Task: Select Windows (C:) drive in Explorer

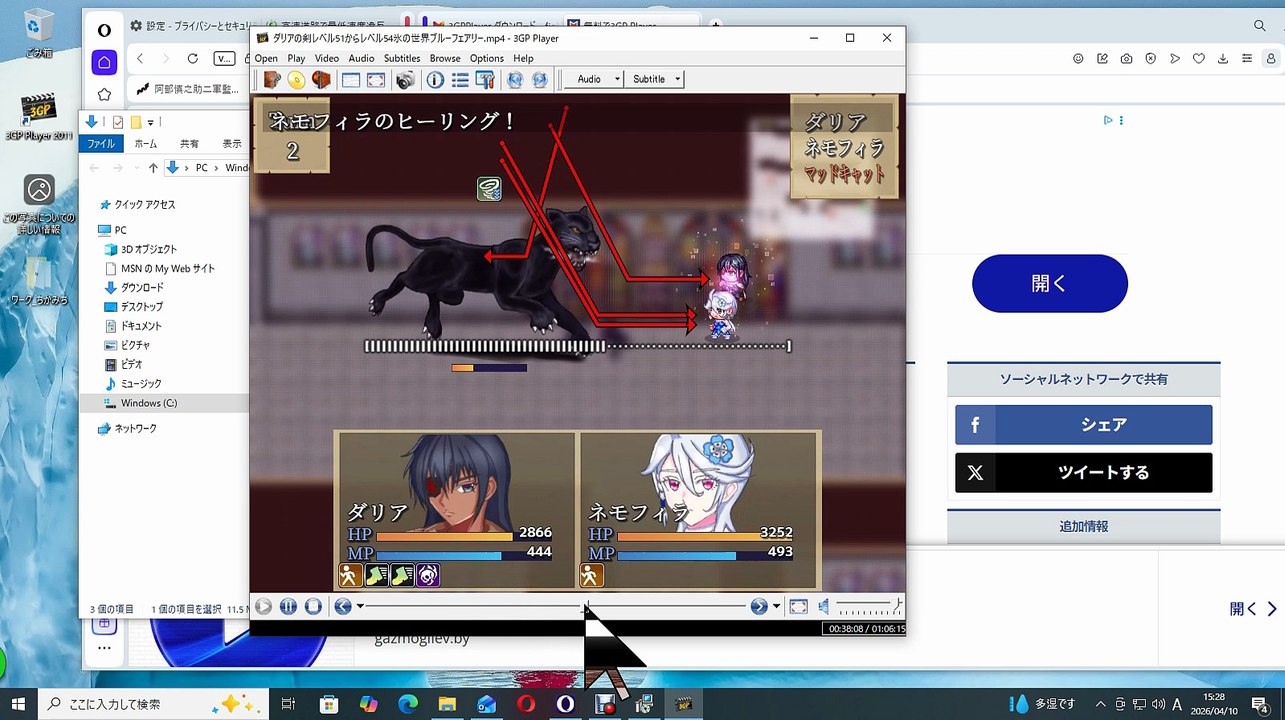Action: click(149, 403)
